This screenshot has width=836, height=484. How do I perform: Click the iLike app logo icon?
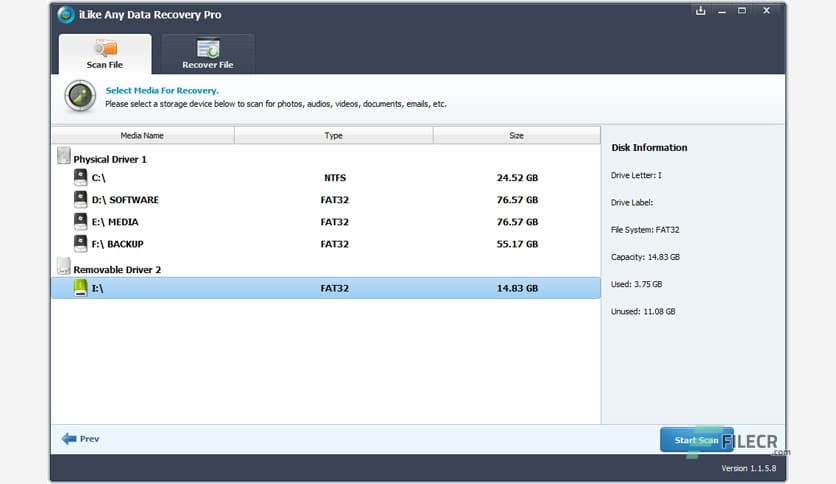coord(66,14)
